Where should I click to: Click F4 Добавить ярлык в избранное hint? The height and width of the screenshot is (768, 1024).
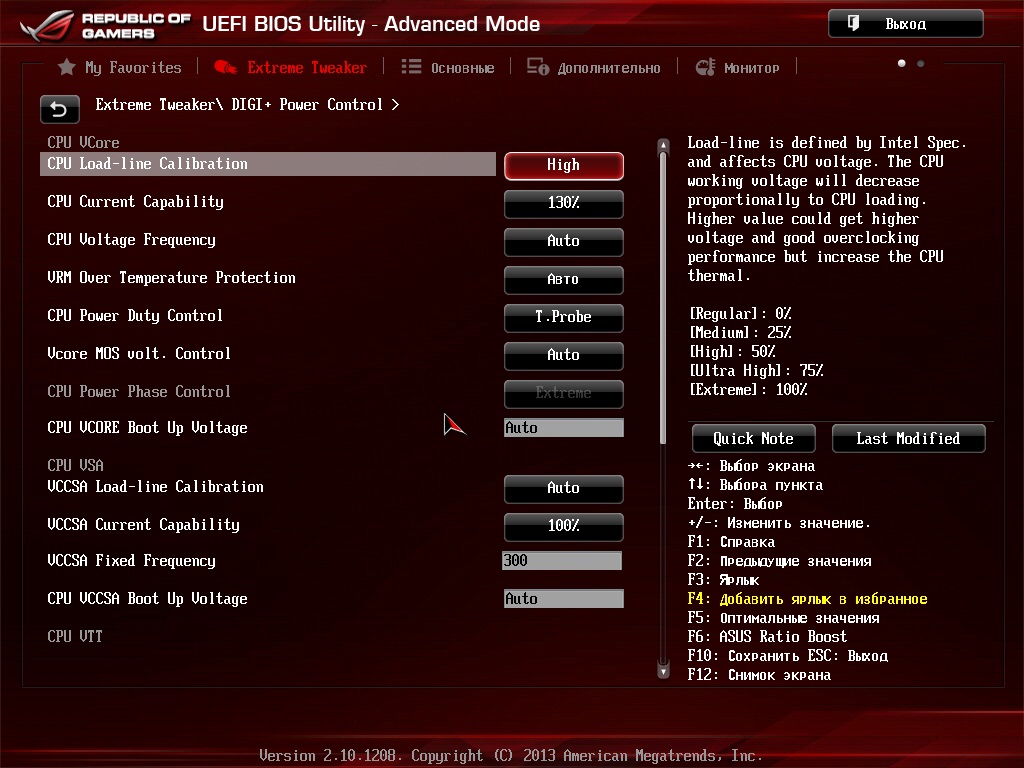click(808, 599)
